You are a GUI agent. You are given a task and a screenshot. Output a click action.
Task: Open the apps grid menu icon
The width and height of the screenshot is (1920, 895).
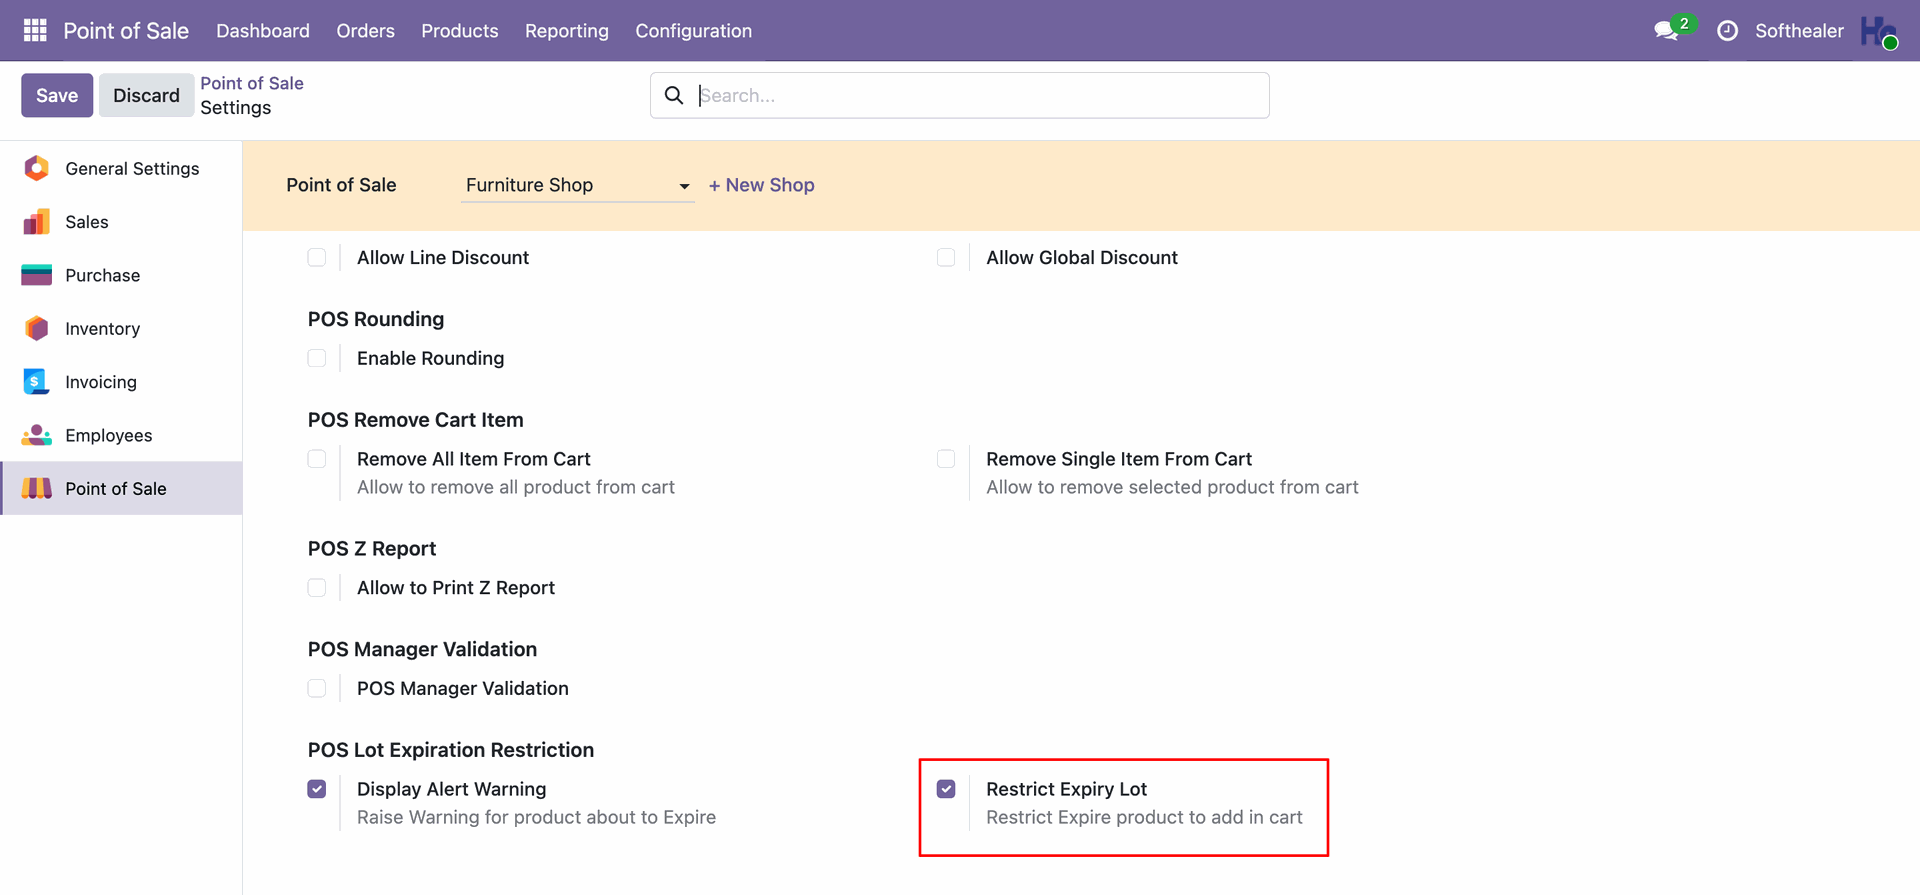(x=35, y=31)
